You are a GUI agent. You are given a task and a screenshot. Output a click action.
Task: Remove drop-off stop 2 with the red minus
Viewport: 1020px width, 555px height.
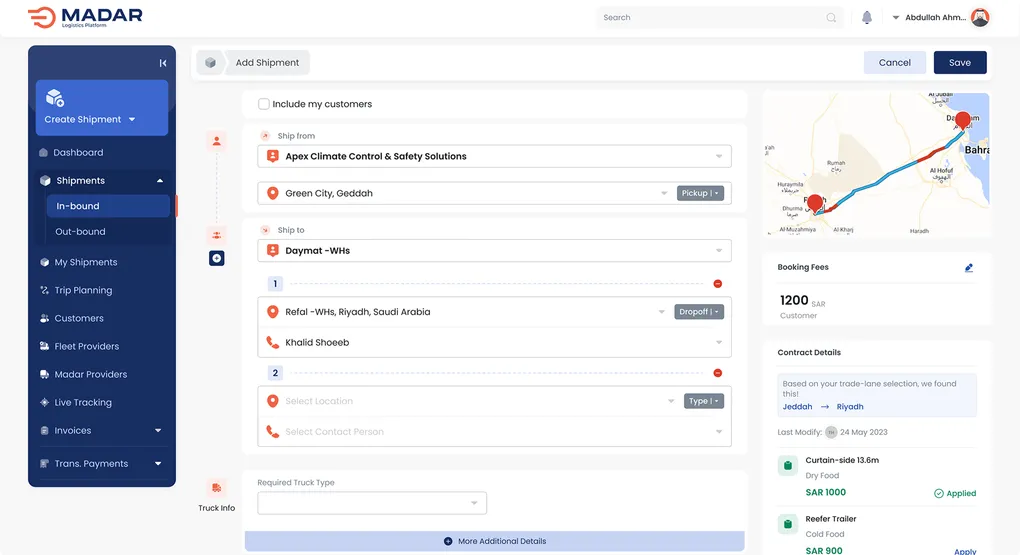point(717,373)
